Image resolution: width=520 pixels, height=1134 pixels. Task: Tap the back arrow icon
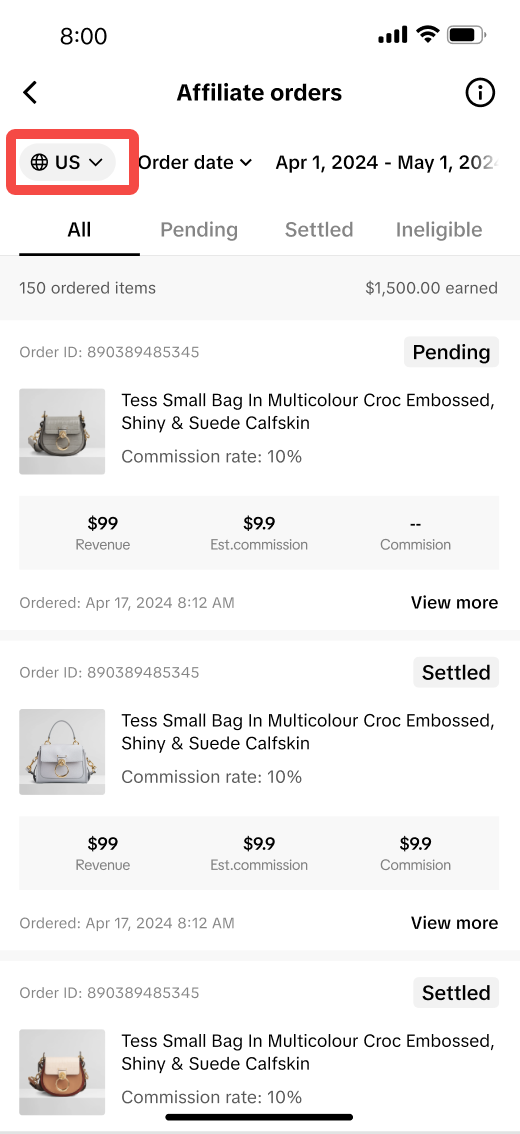[30, 93]
